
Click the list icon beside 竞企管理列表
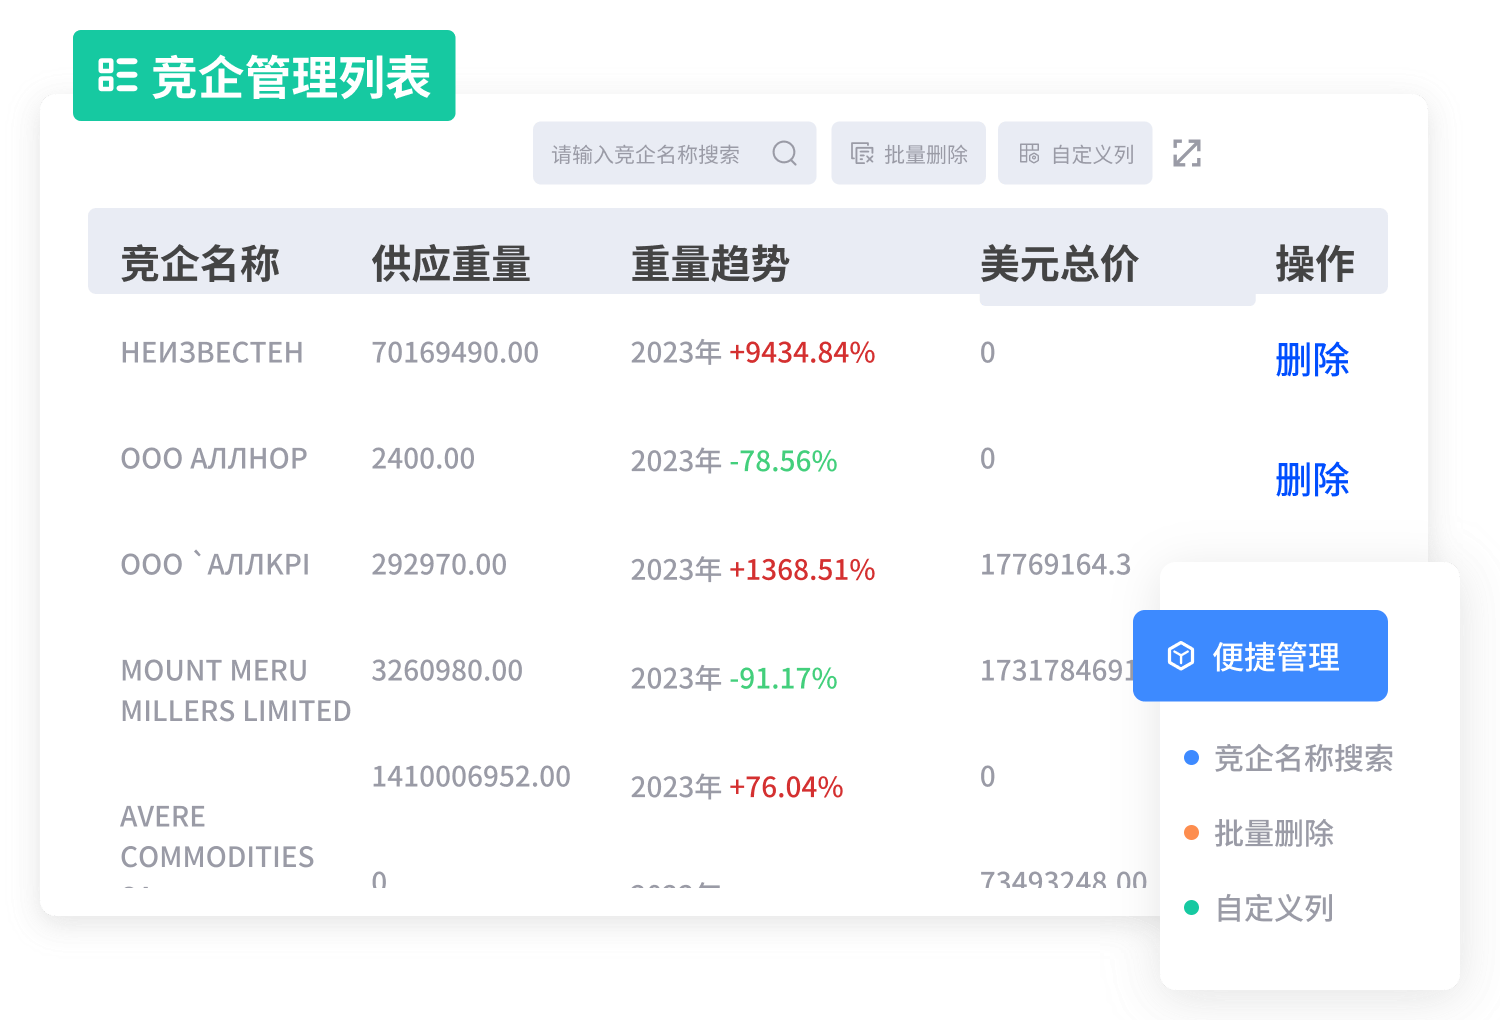coord(117,76)
